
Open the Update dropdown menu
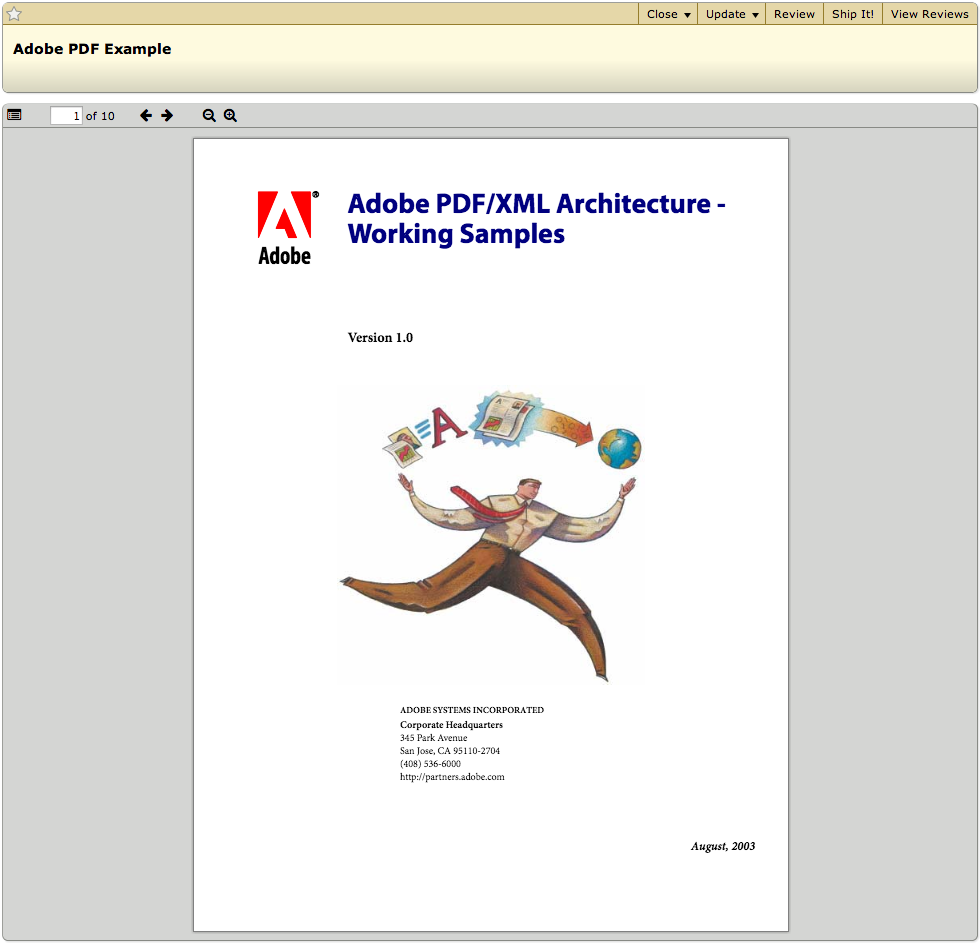click(x=731, y=14)
